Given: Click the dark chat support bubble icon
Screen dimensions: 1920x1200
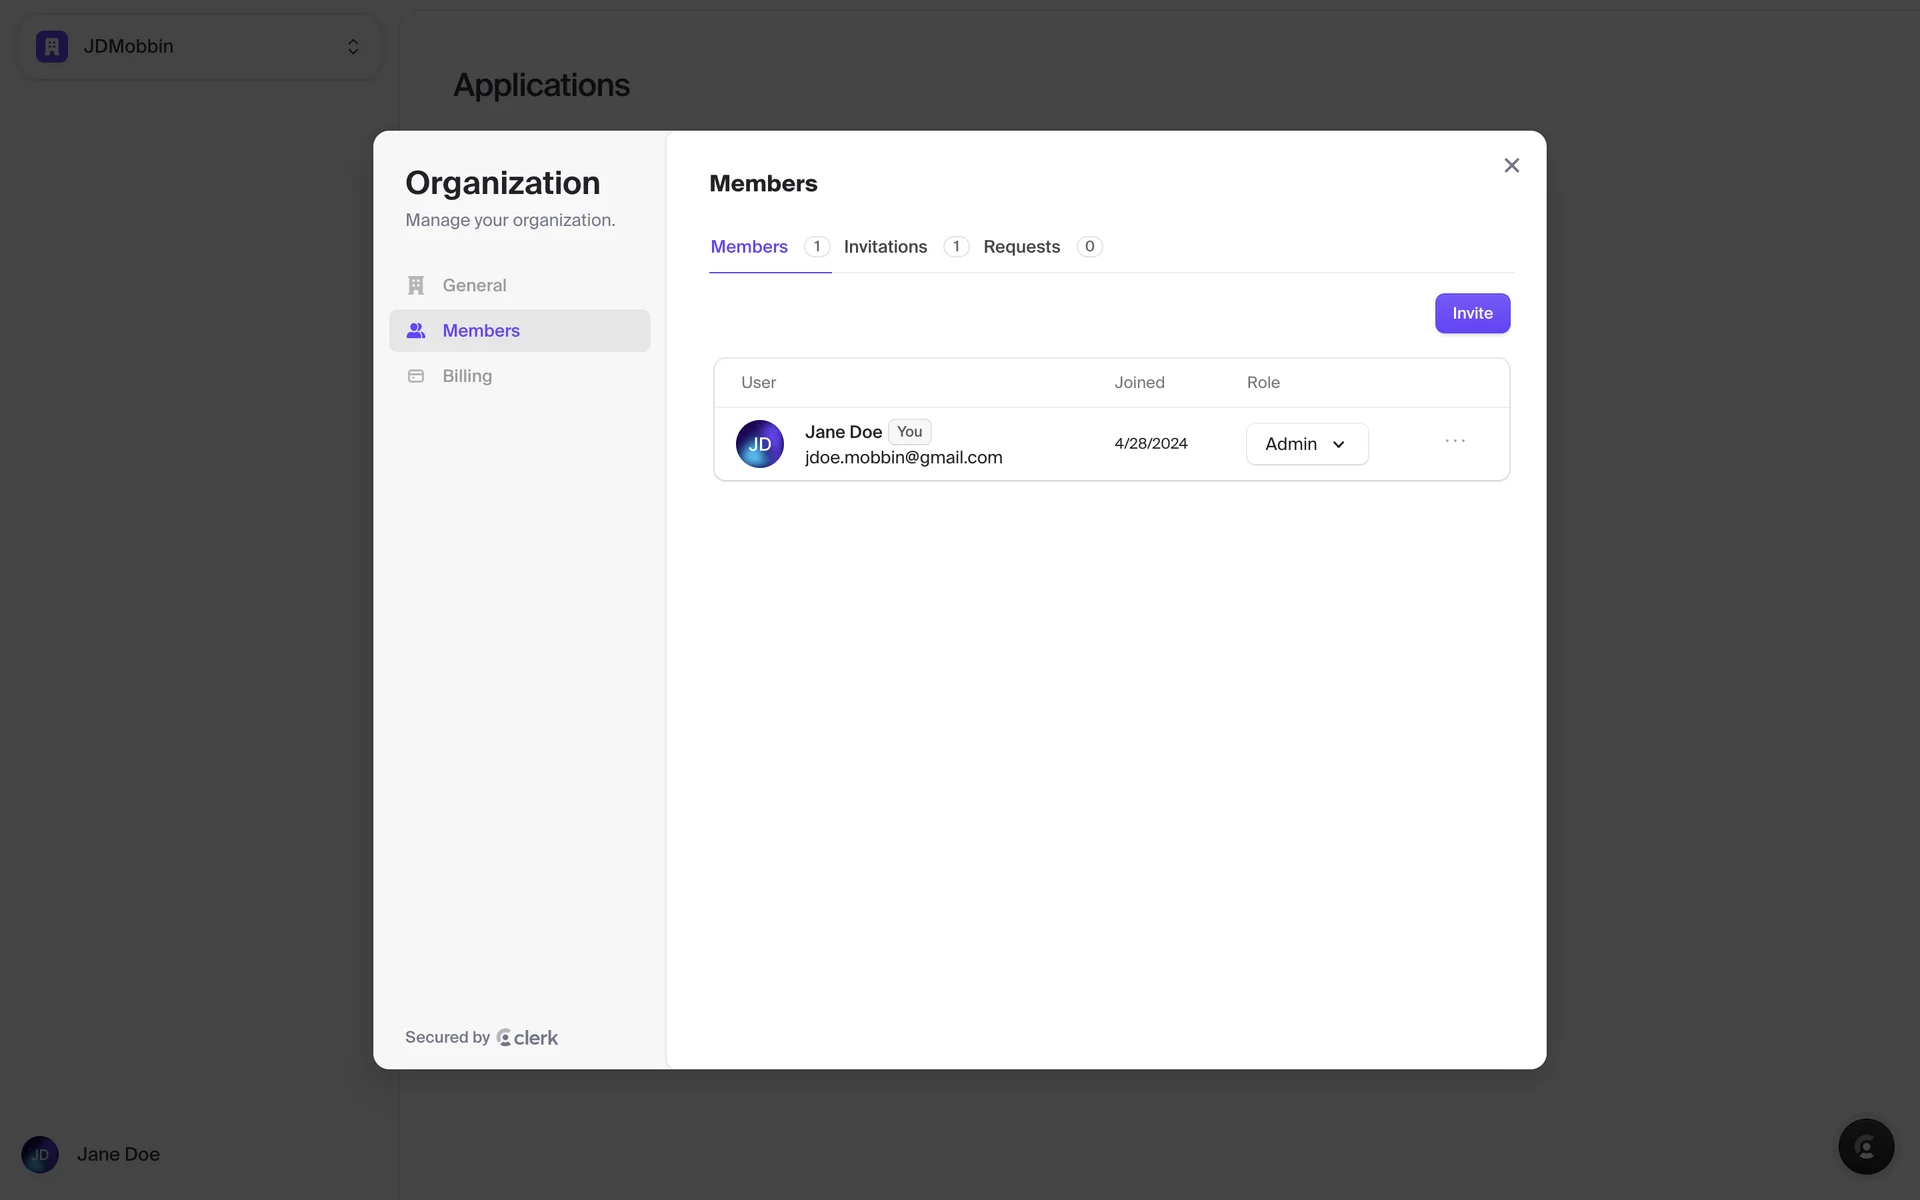Looking at the screenshot, I should 1866,1147.
